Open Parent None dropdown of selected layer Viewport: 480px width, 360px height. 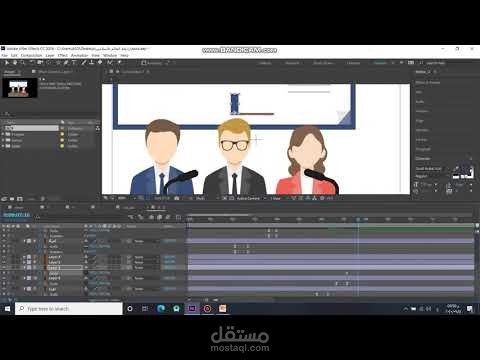coord(145,268)
